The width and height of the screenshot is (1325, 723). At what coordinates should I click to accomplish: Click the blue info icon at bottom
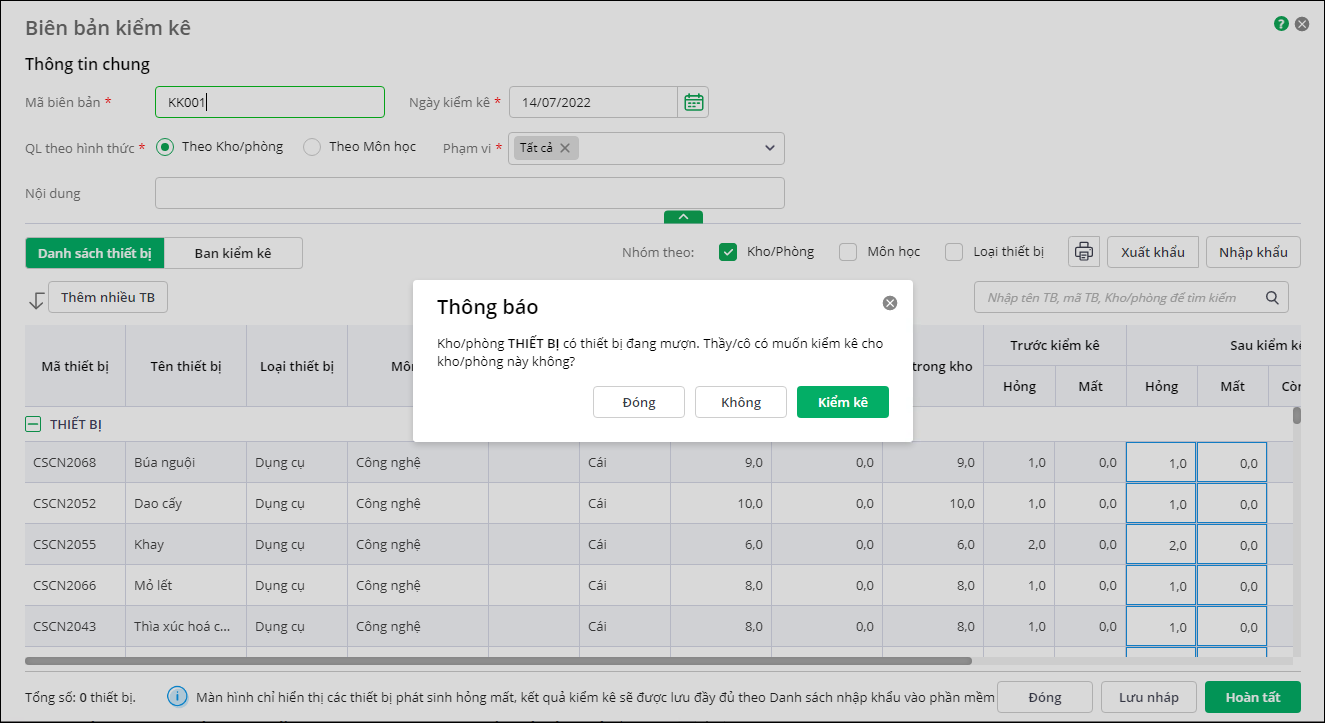tap(176, 696)
